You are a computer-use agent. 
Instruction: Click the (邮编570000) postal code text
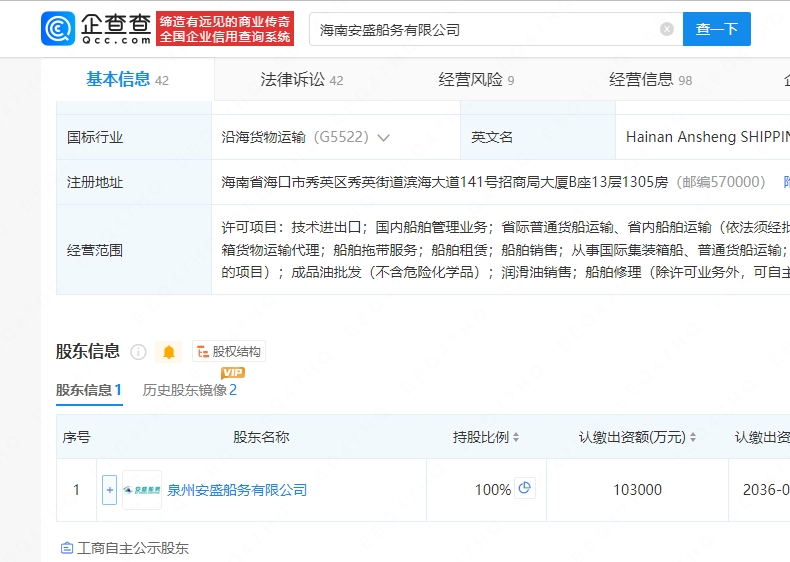[720, 182]
